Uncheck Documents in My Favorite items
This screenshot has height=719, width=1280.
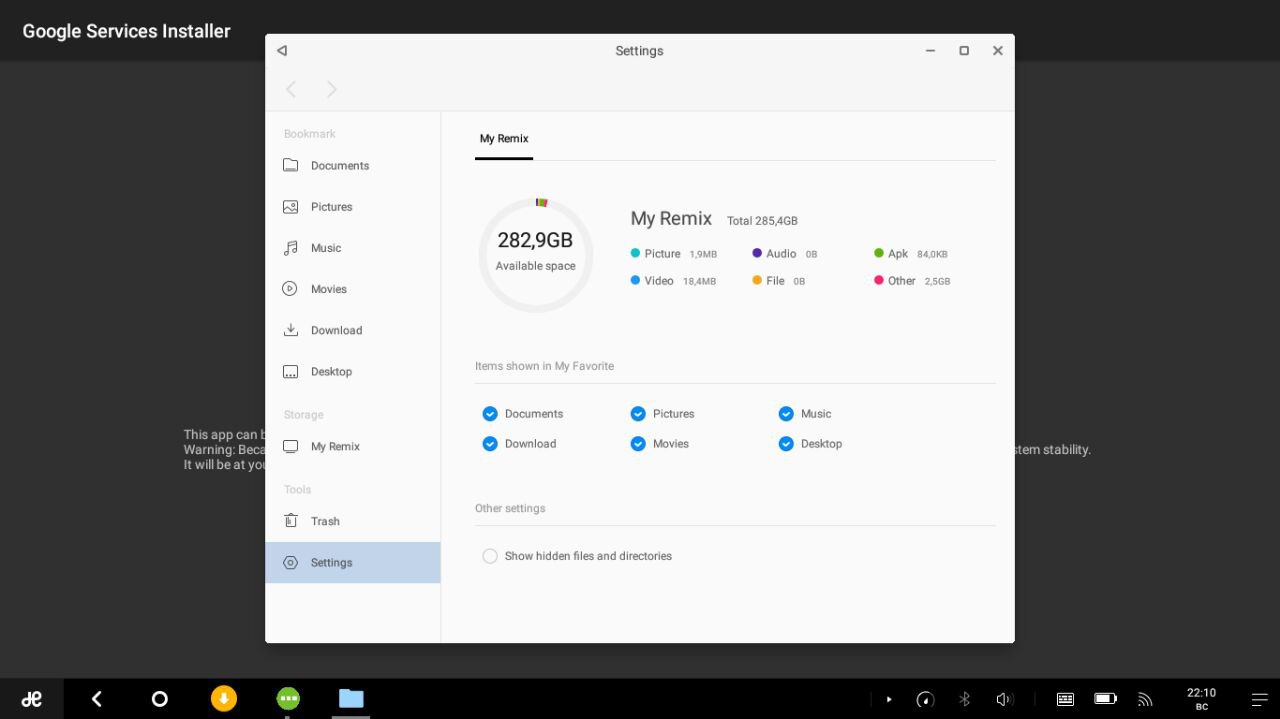(490, 414)
